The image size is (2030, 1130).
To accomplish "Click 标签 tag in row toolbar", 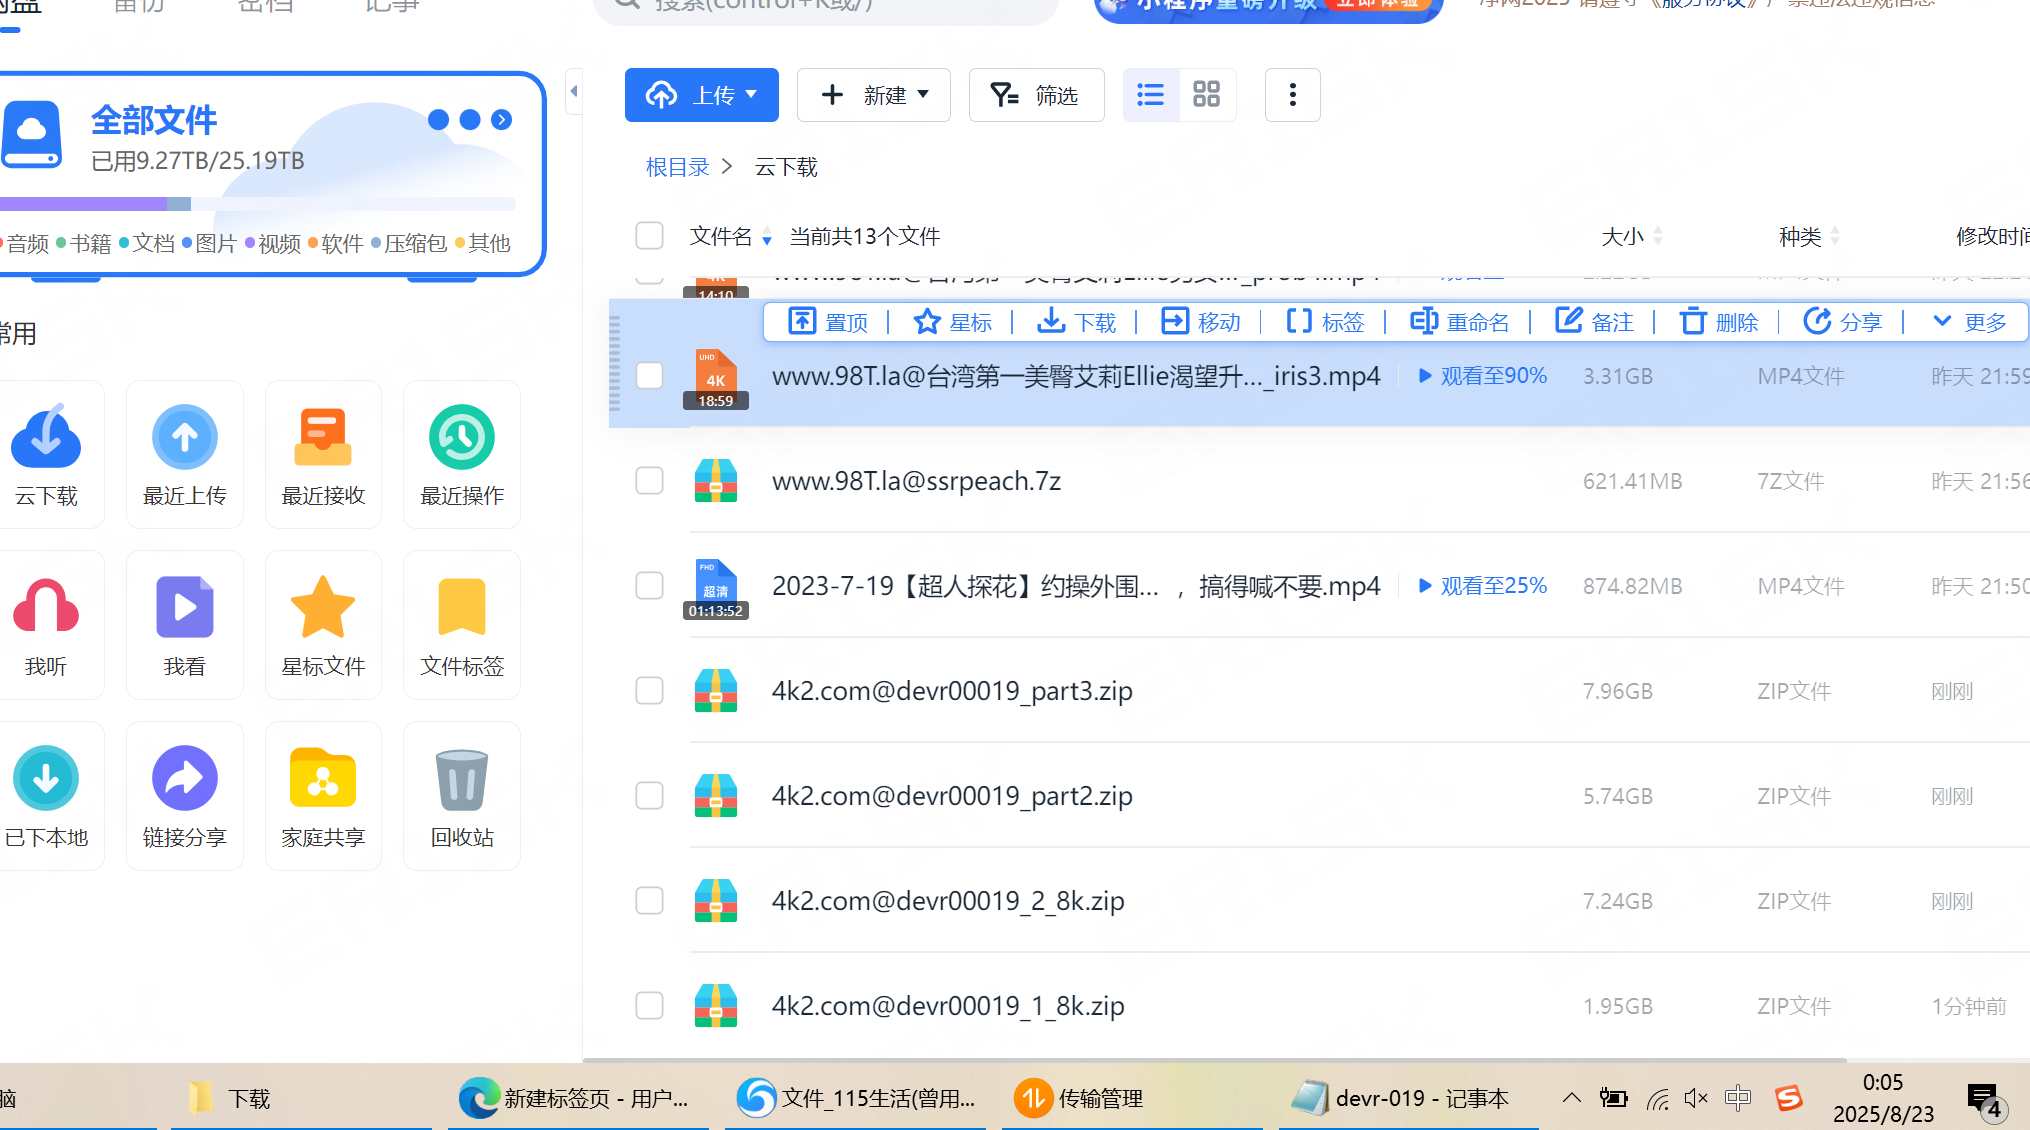I will point(1326,322).
